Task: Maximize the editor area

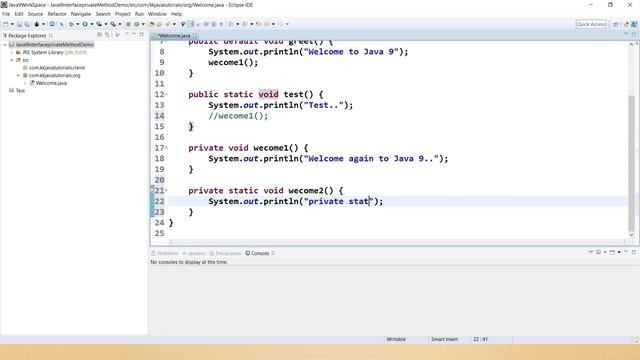Action: pos(633,35)
